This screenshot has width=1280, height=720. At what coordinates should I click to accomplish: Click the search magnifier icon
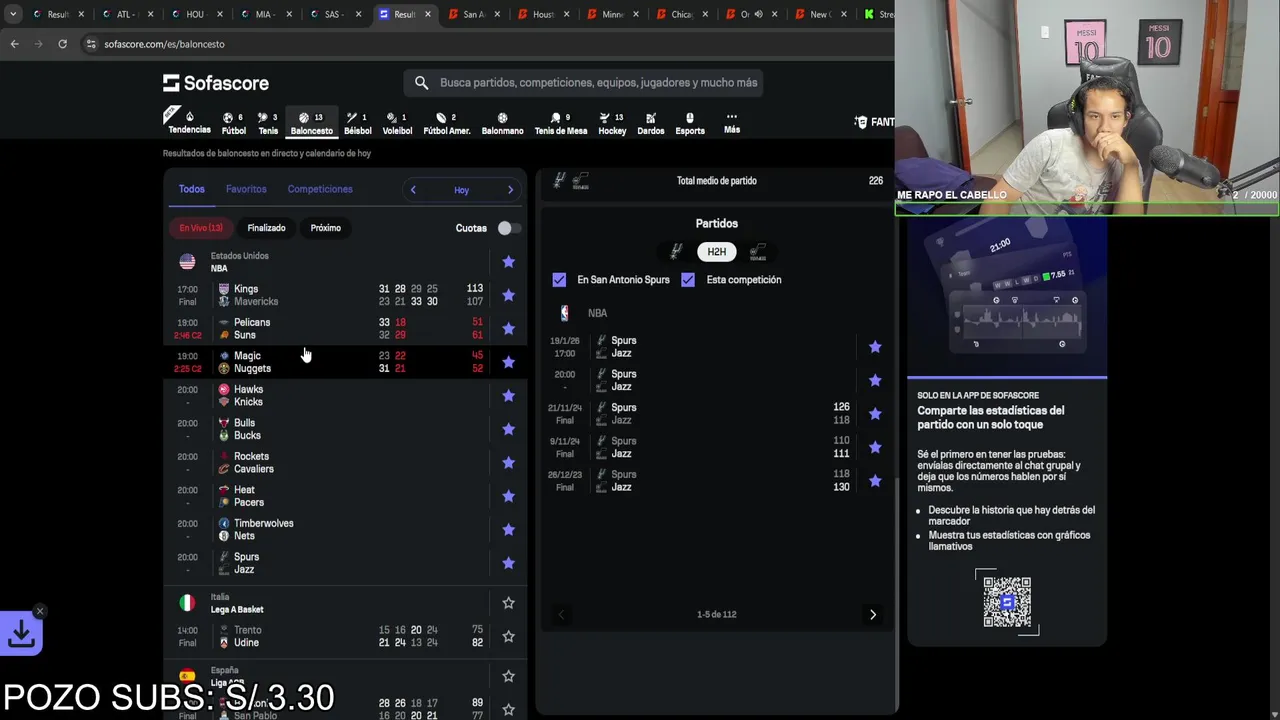(421, 83)
